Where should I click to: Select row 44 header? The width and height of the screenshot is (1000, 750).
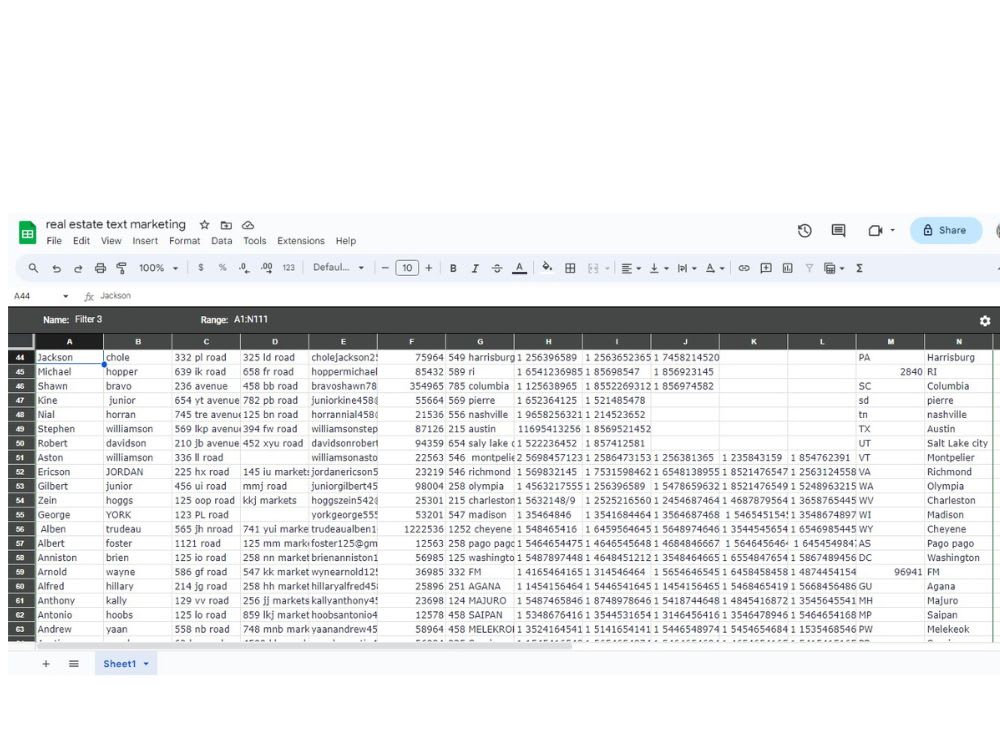click(21, 357)
